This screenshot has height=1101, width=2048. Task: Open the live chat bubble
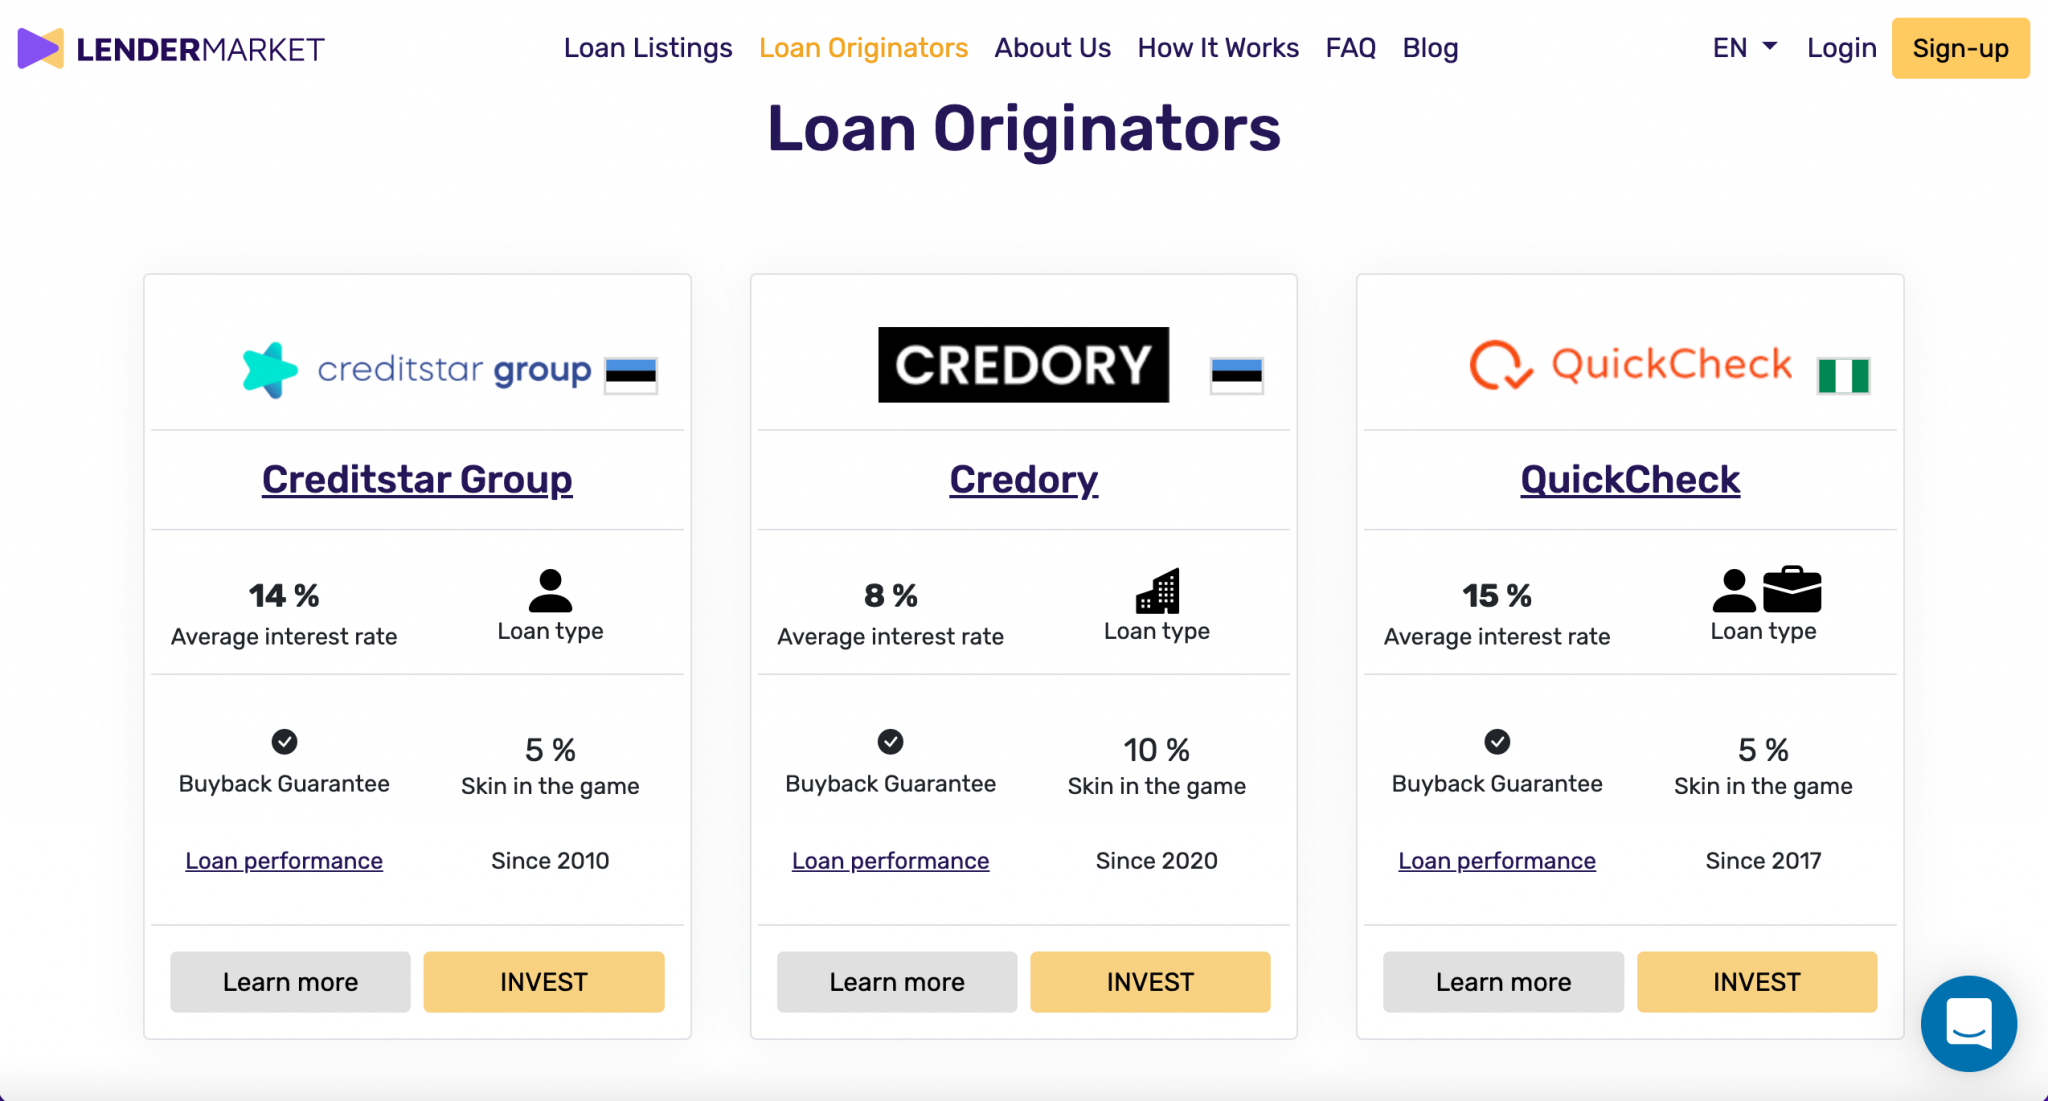coord(1968,1022)
